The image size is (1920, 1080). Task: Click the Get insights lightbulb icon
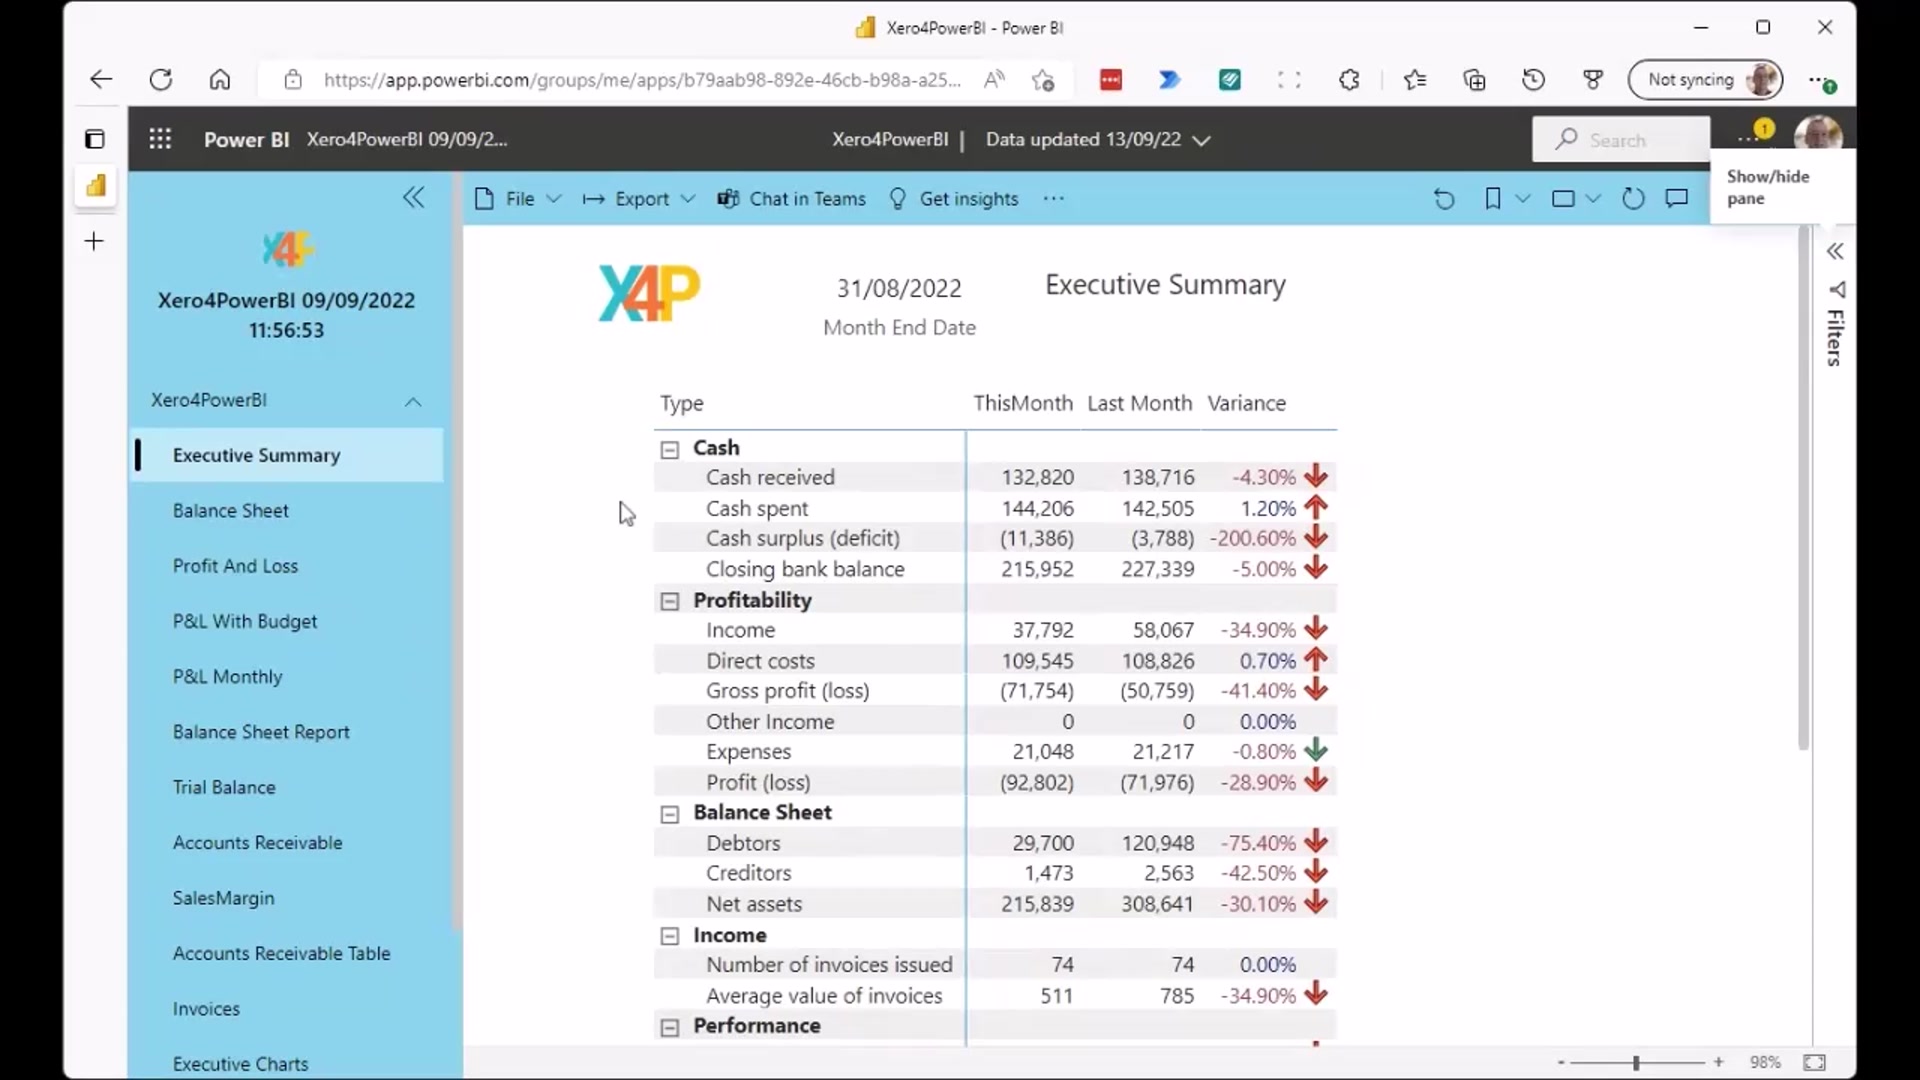pos(898,199)
